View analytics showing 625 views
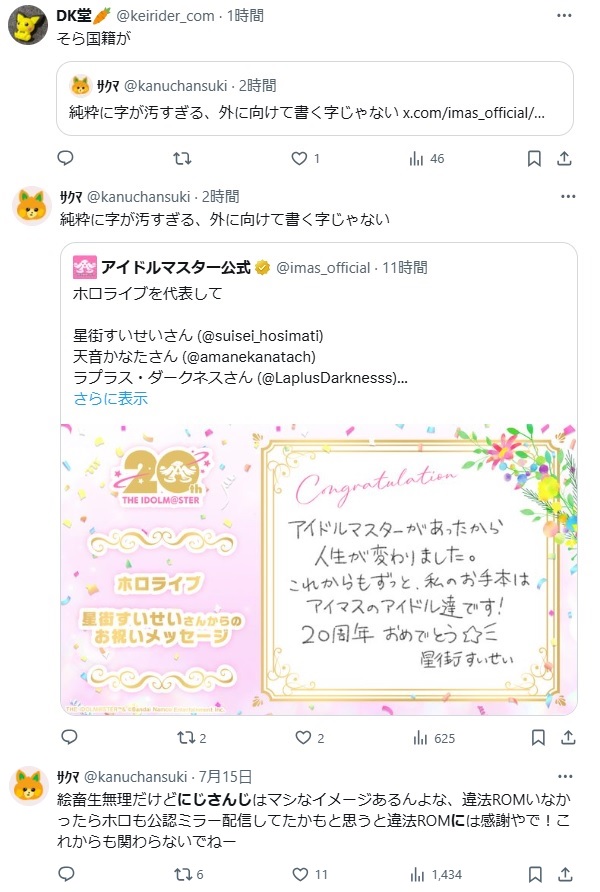This screenshot has width=600, height=892. click(434, 738)
